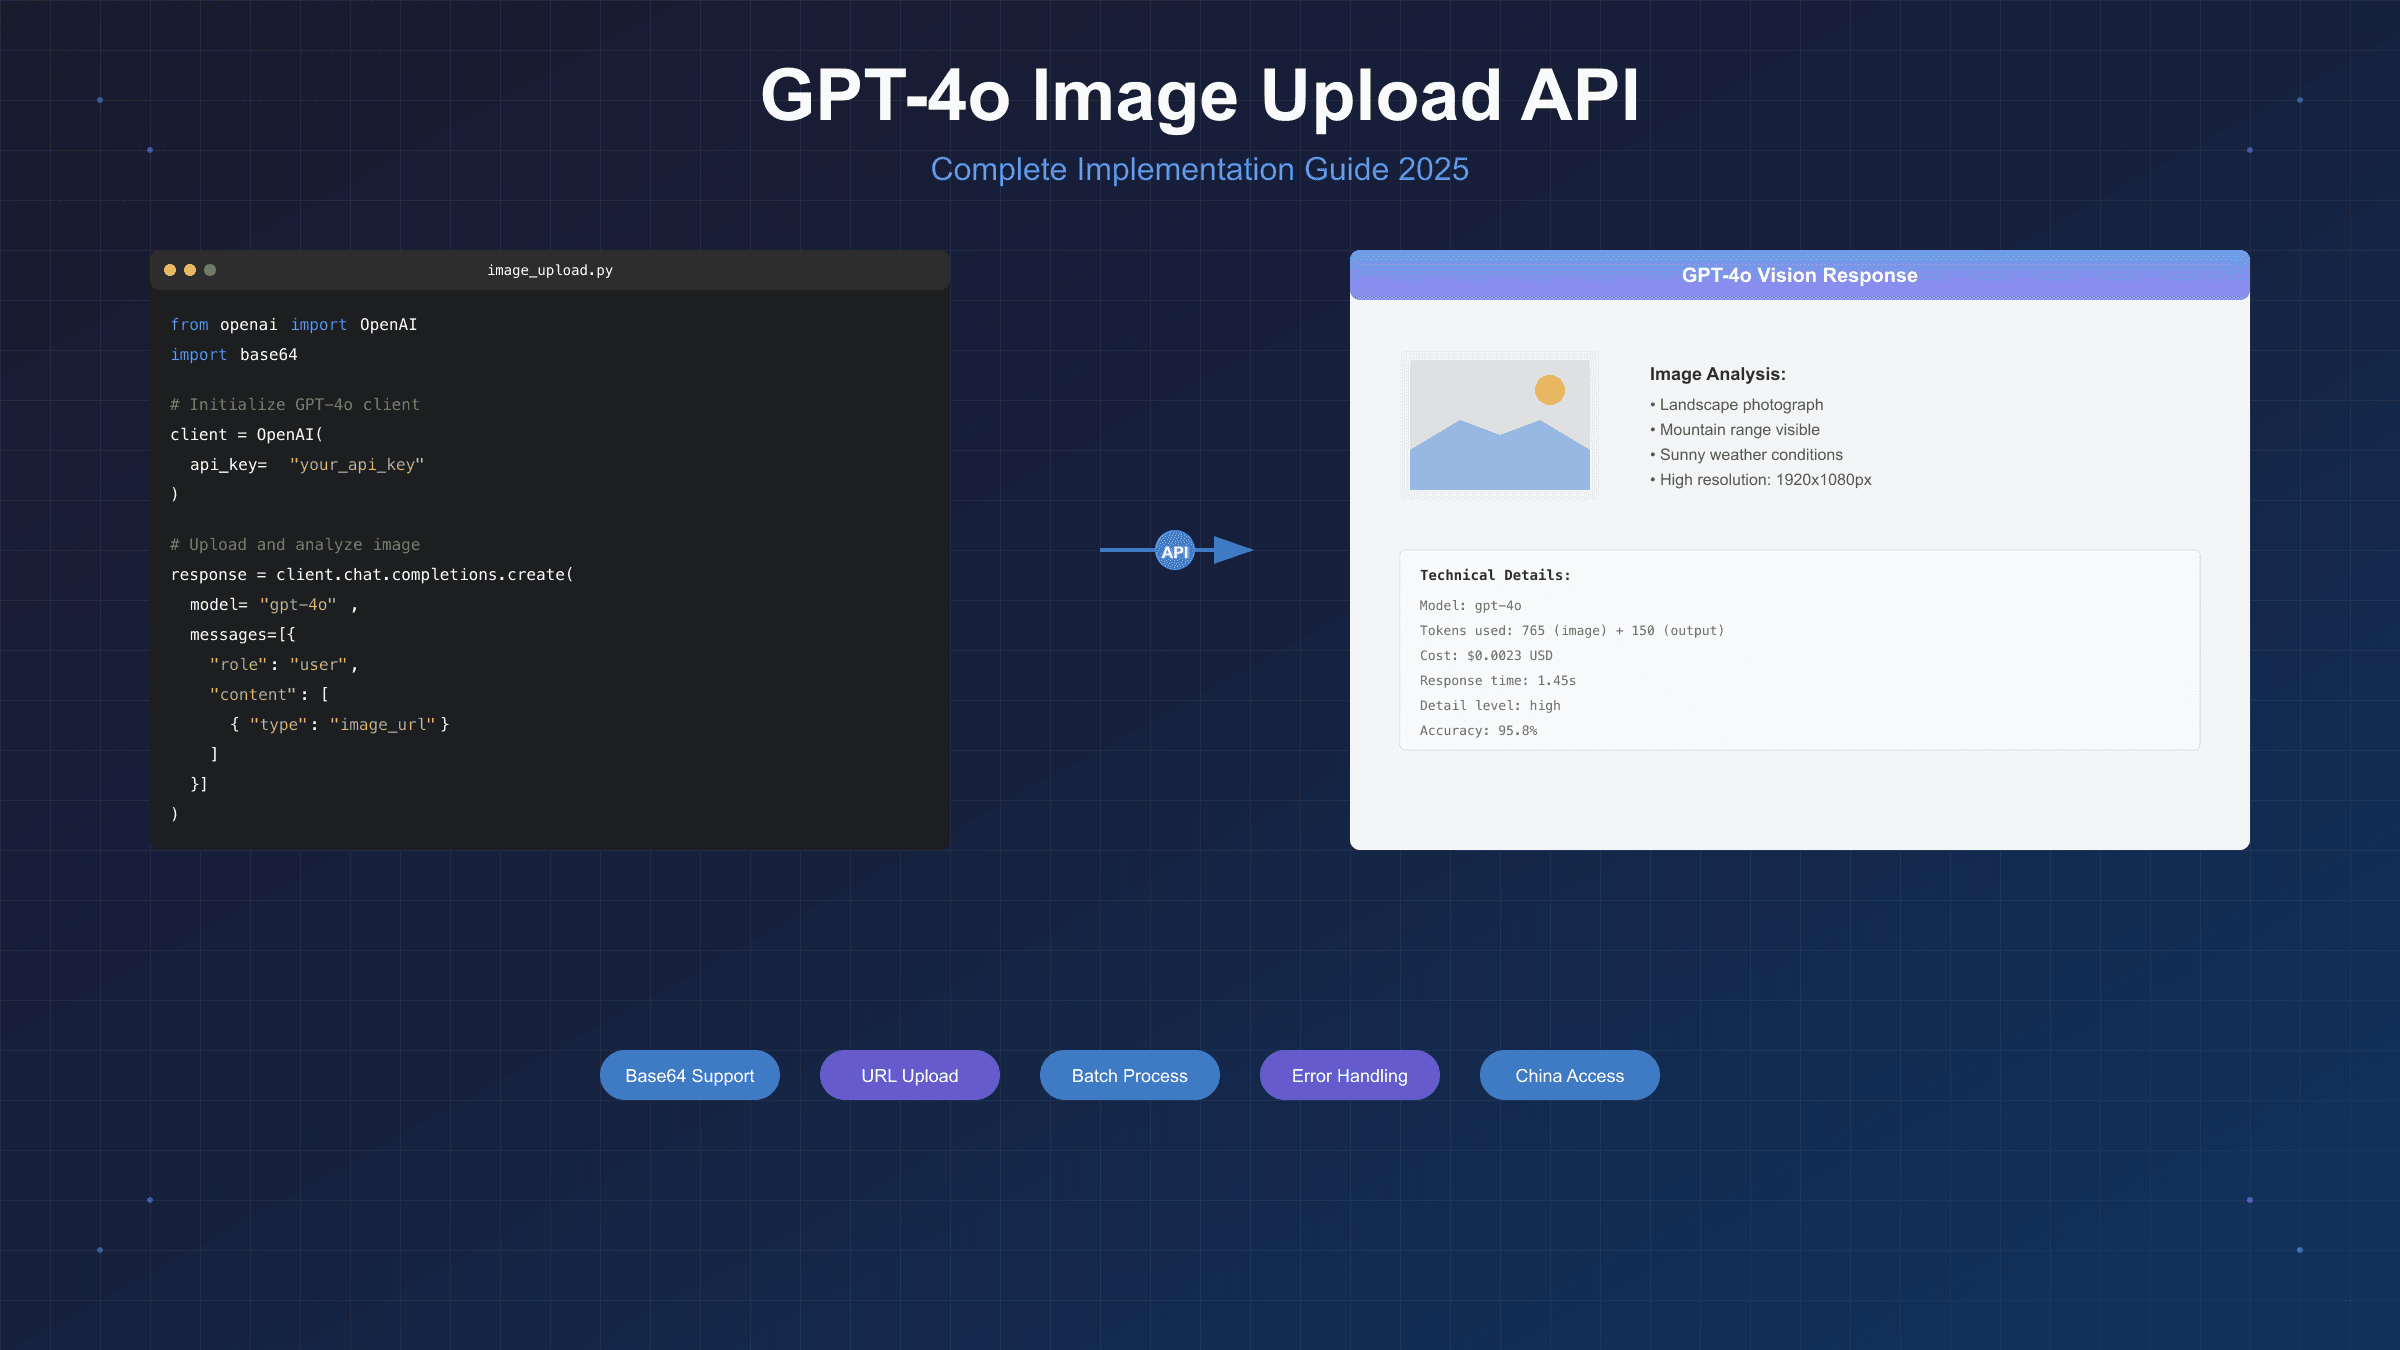Image resolution: width=2400 pixels, height=1350 pixels.
Task: Click the 'Technical Details:' heading
Action: [1495, 575]
